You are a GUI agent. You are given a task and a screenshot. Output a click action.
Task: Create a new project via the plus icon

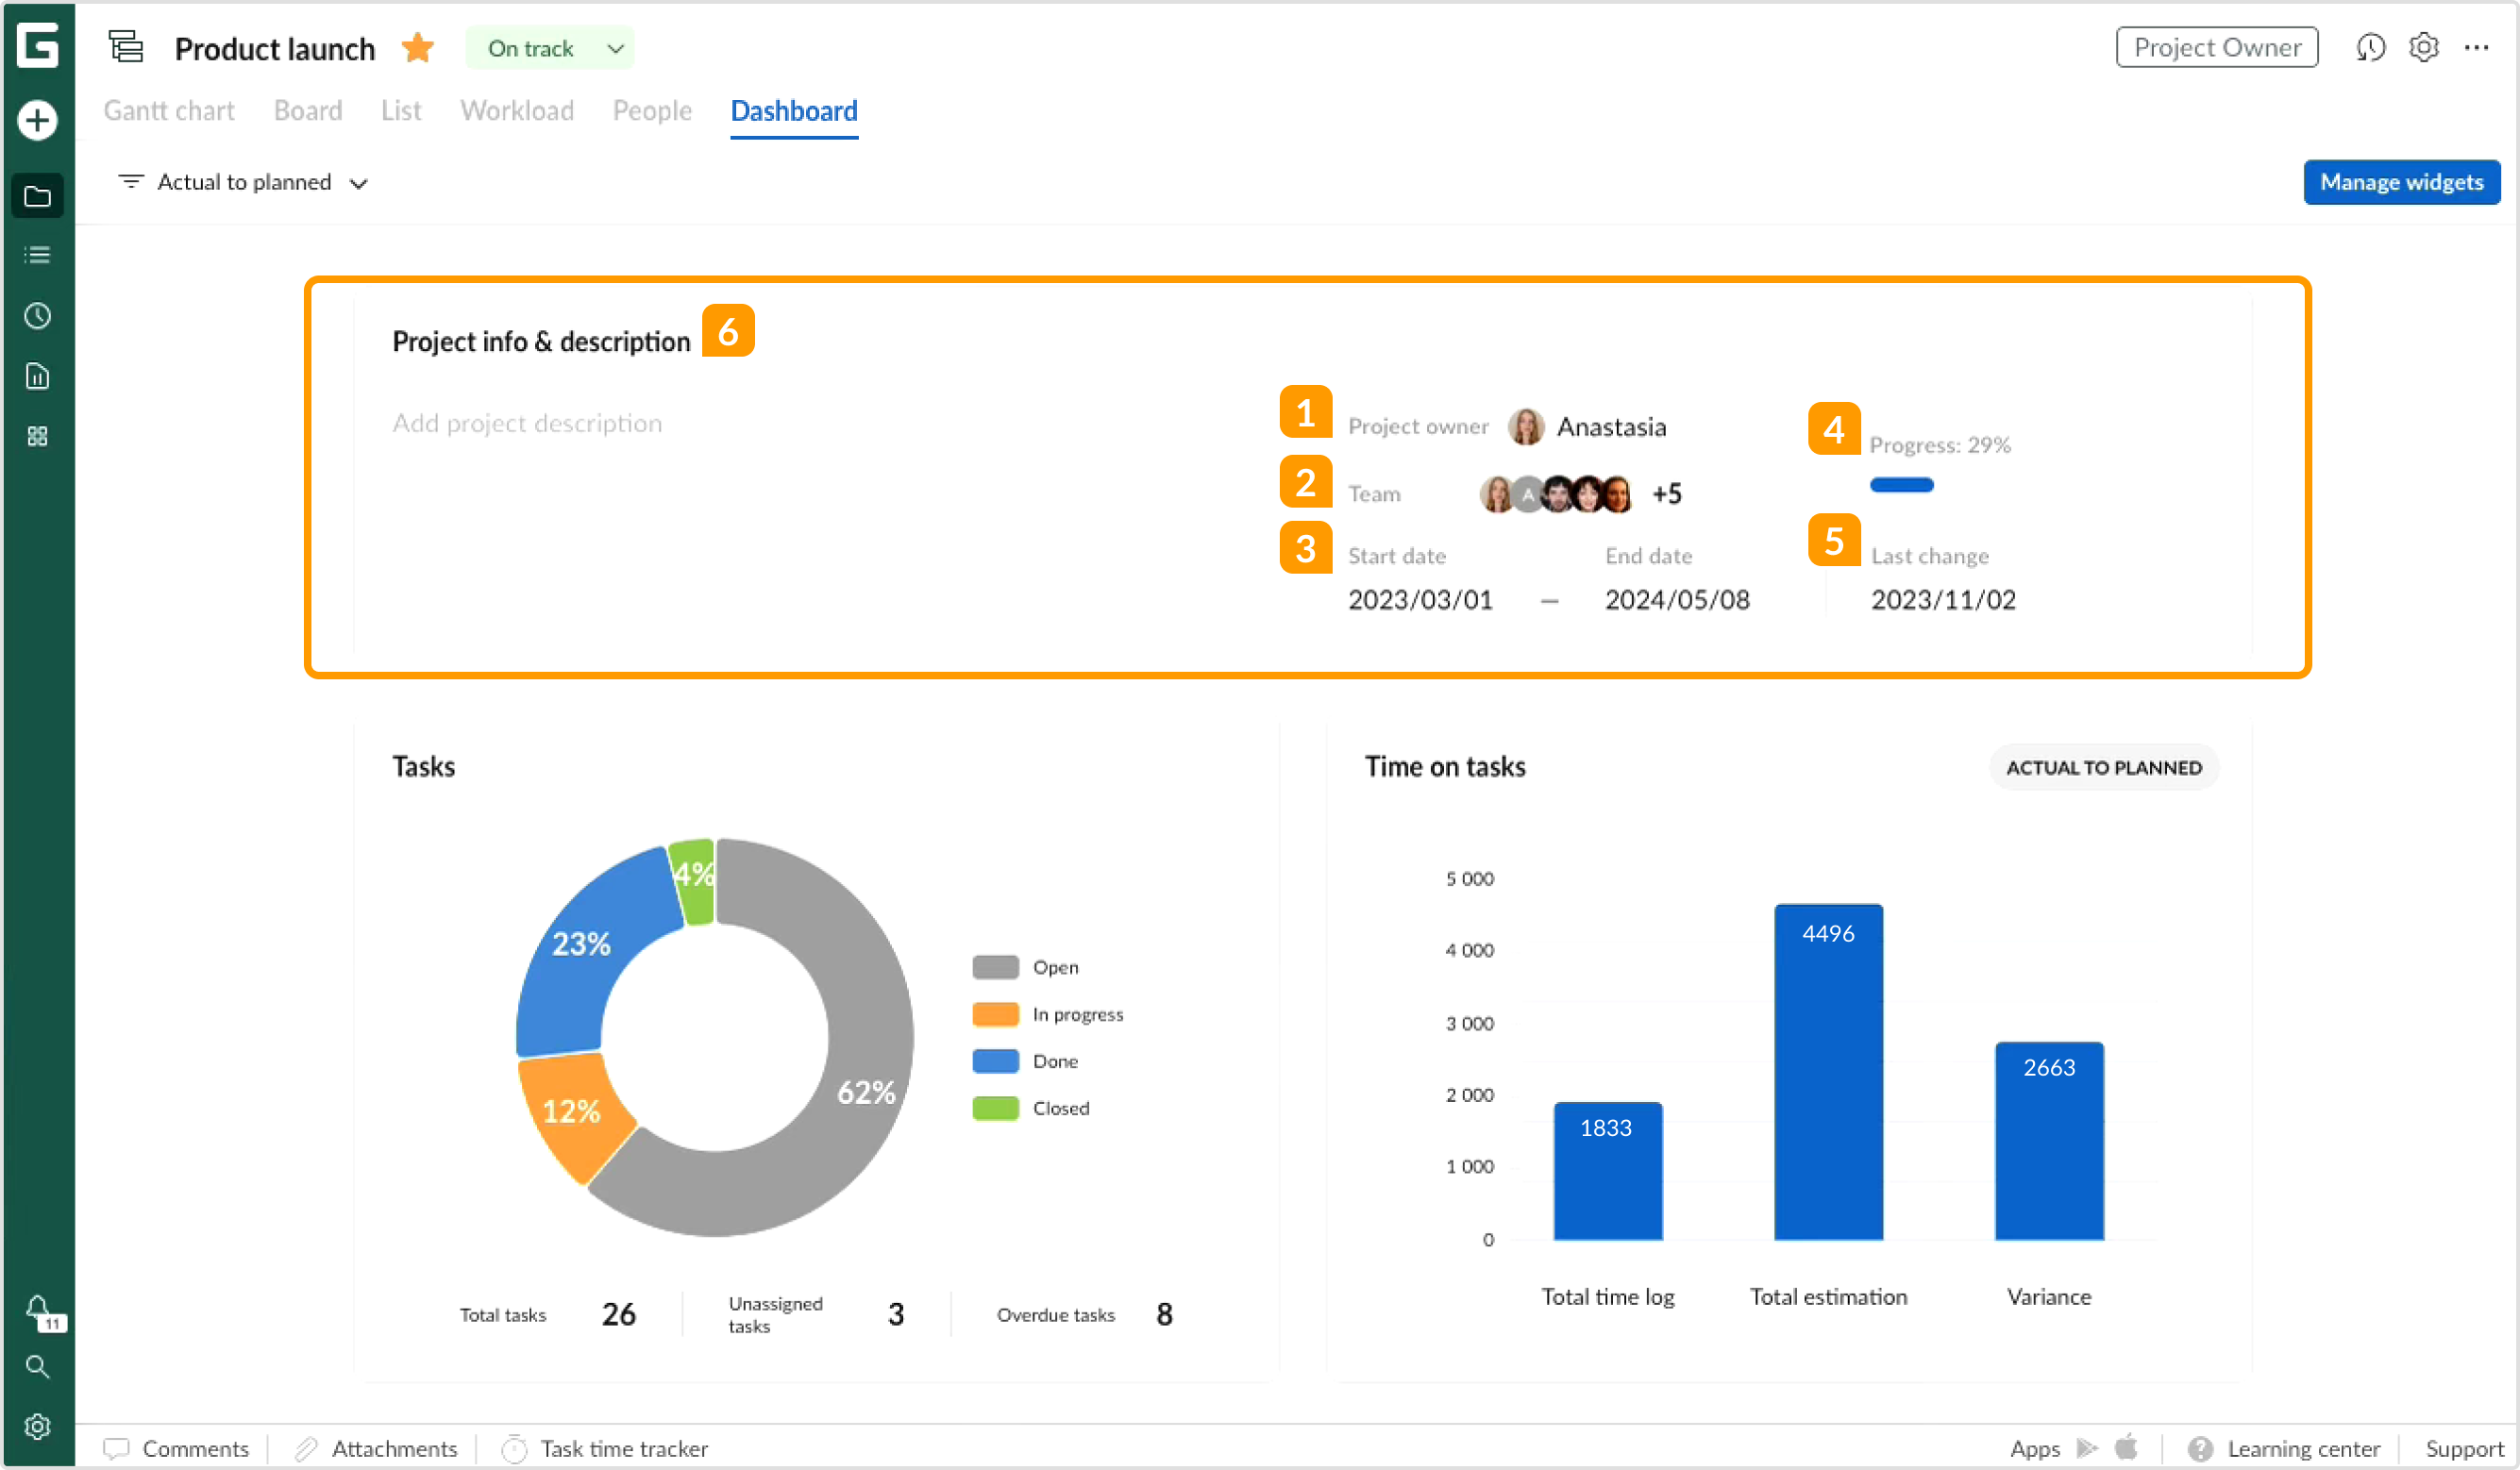tap(37, 119)
